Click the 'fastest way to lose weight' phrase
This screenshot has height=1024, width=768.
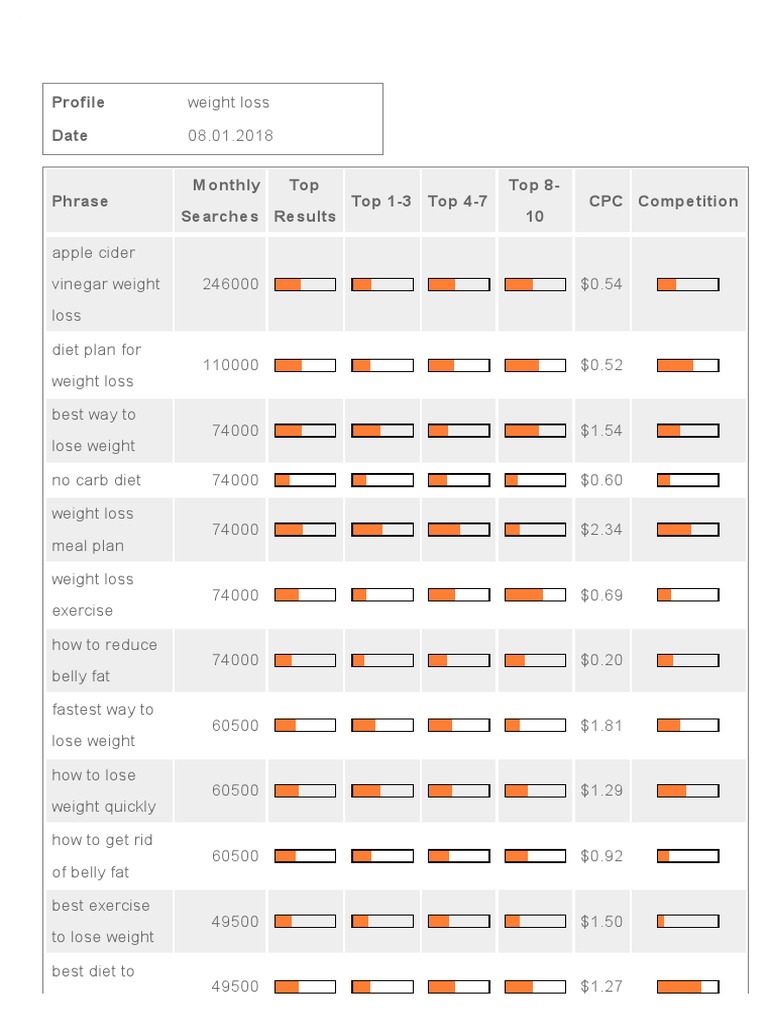click(x=102, y=725)
